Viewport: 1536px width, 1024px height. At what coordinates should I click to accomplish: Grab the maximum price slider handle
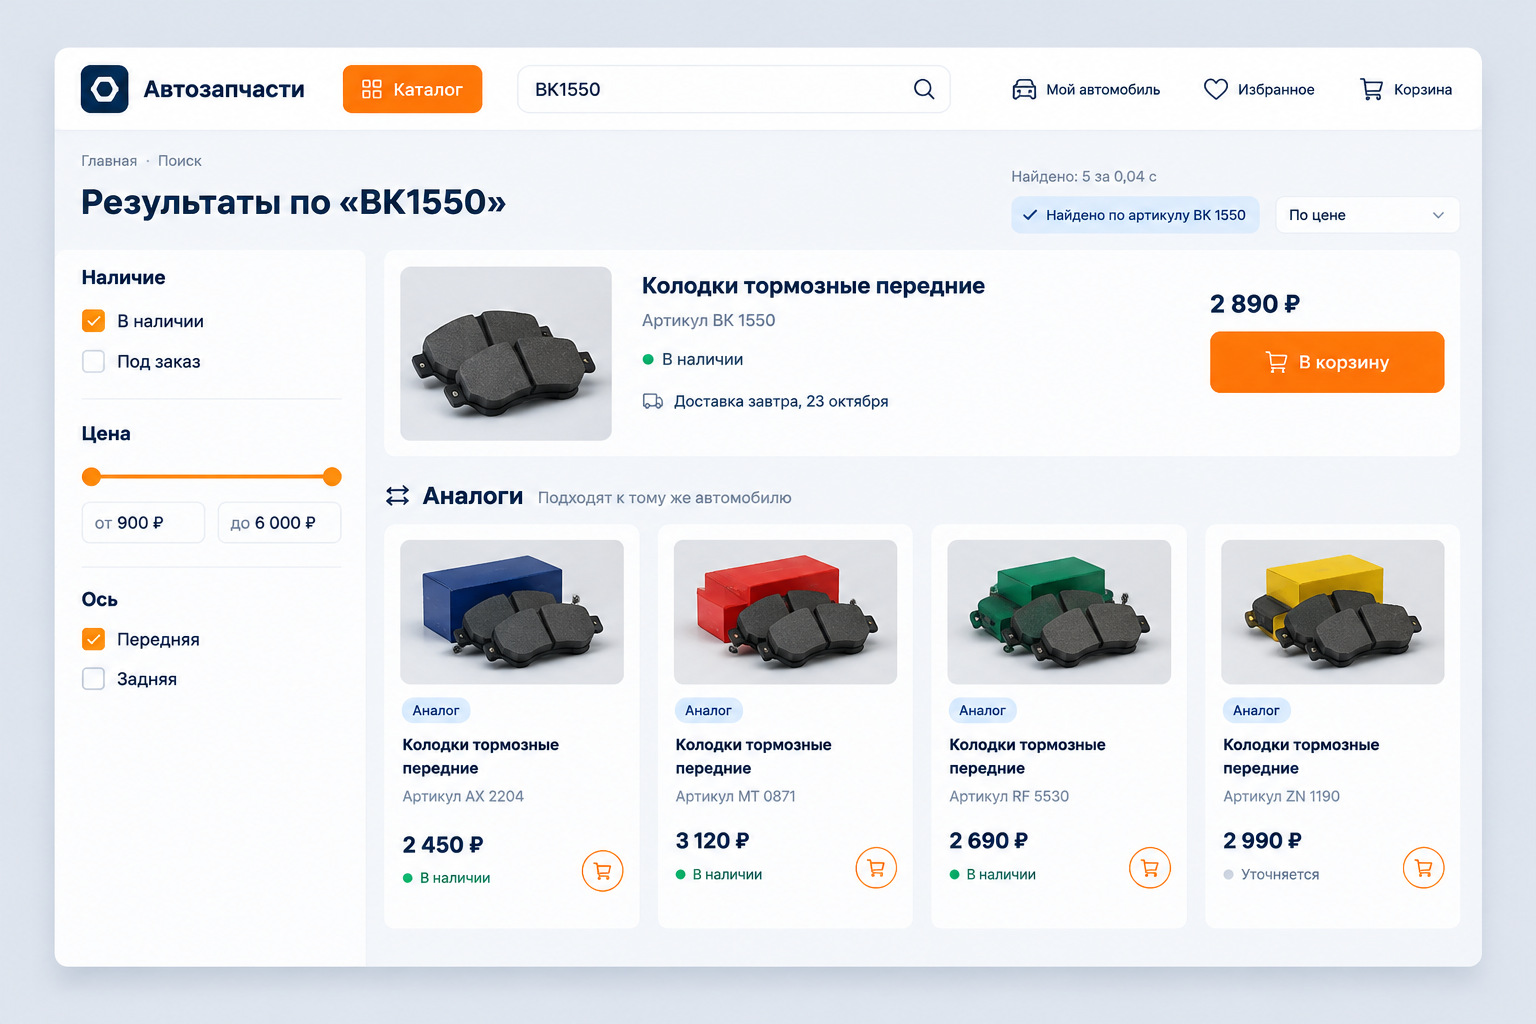(x=332, y=476)
